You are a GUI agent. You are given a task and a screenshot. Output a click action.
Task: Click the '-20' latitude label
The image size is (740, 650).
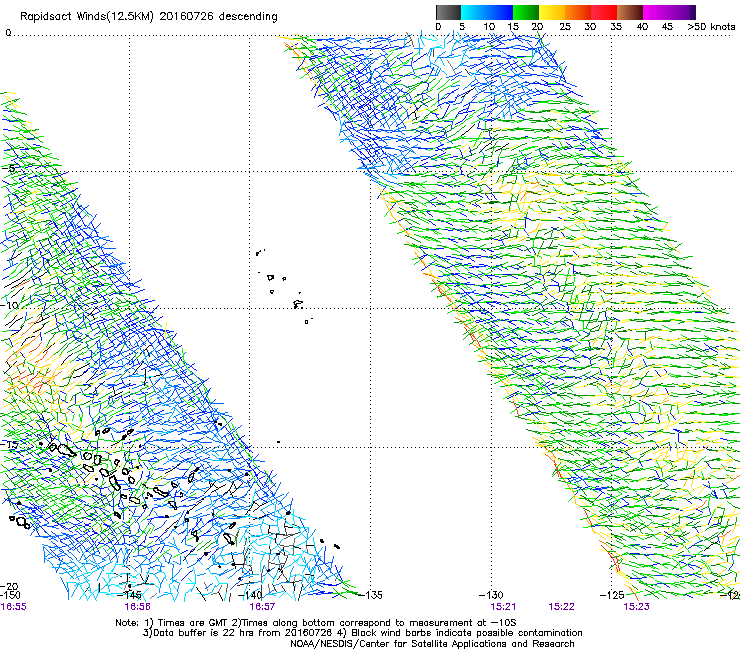(10, 587)
